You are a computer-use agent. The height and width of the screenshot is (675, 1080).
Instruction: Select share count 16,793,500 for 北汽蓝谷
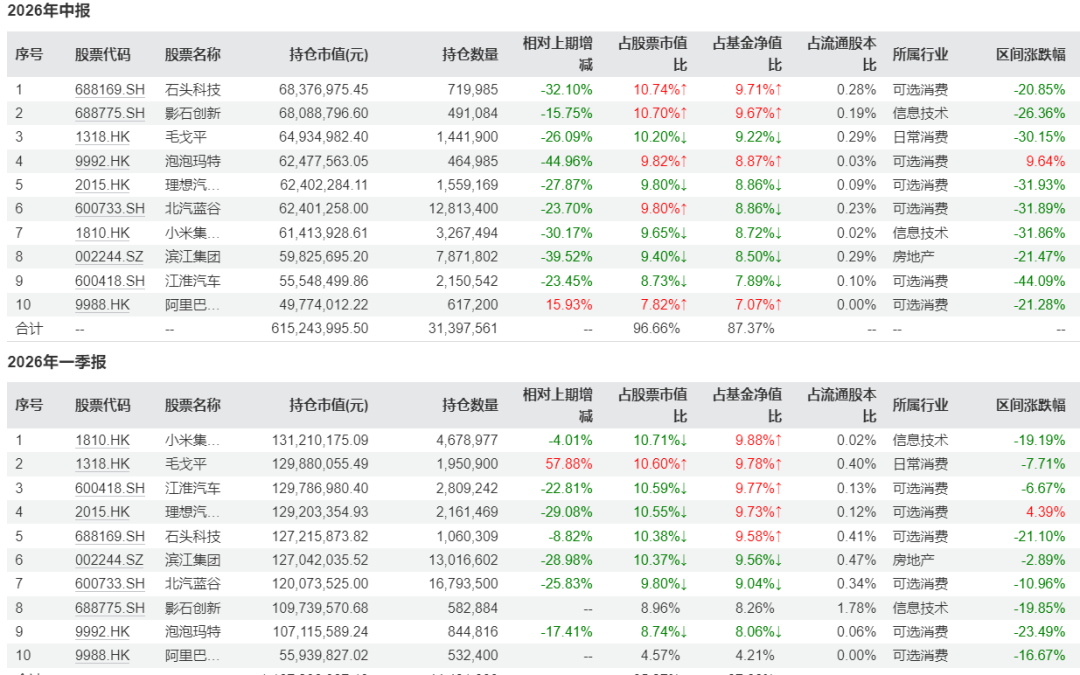[x=463, y=584]
